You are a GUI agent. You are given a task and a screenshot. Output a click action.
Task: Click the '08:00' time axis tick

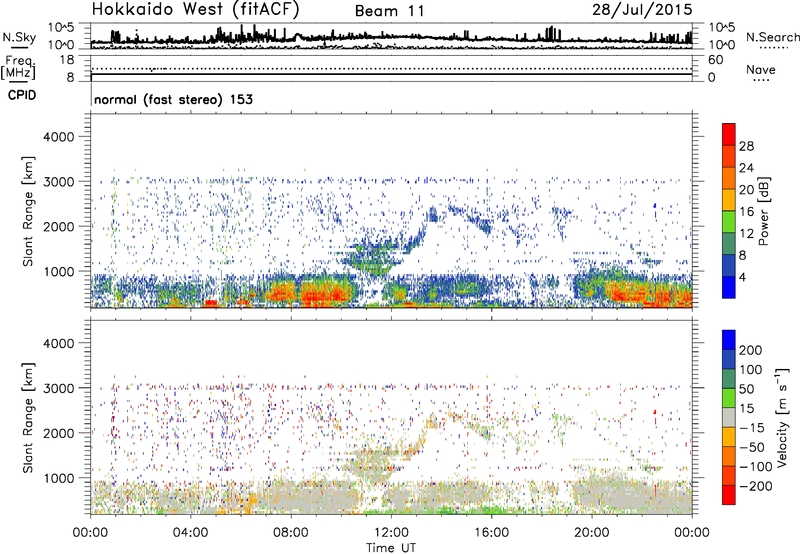coord(291,533)
